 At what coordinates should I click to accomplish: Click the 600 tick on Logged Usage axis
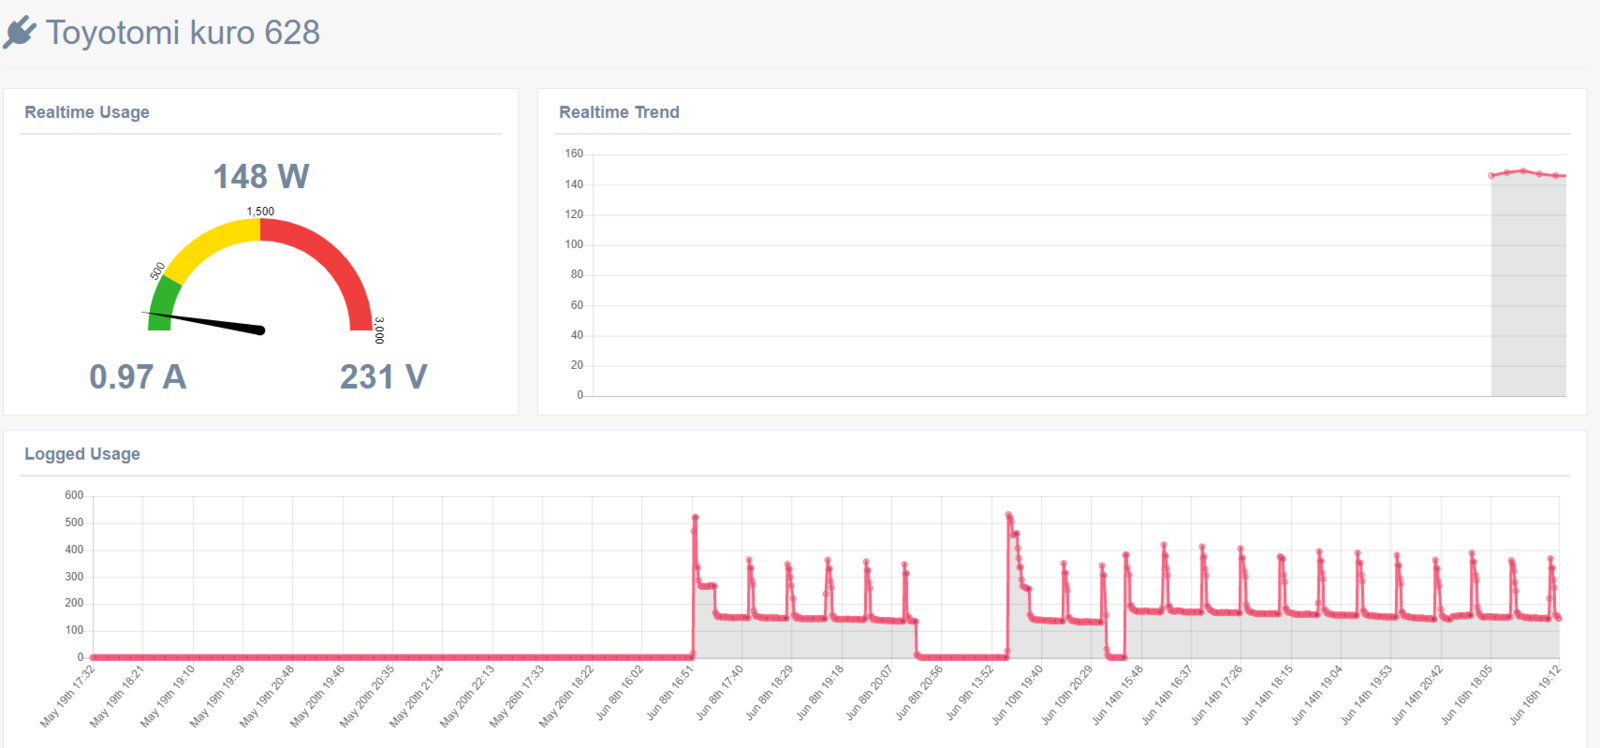click(74, 495)
